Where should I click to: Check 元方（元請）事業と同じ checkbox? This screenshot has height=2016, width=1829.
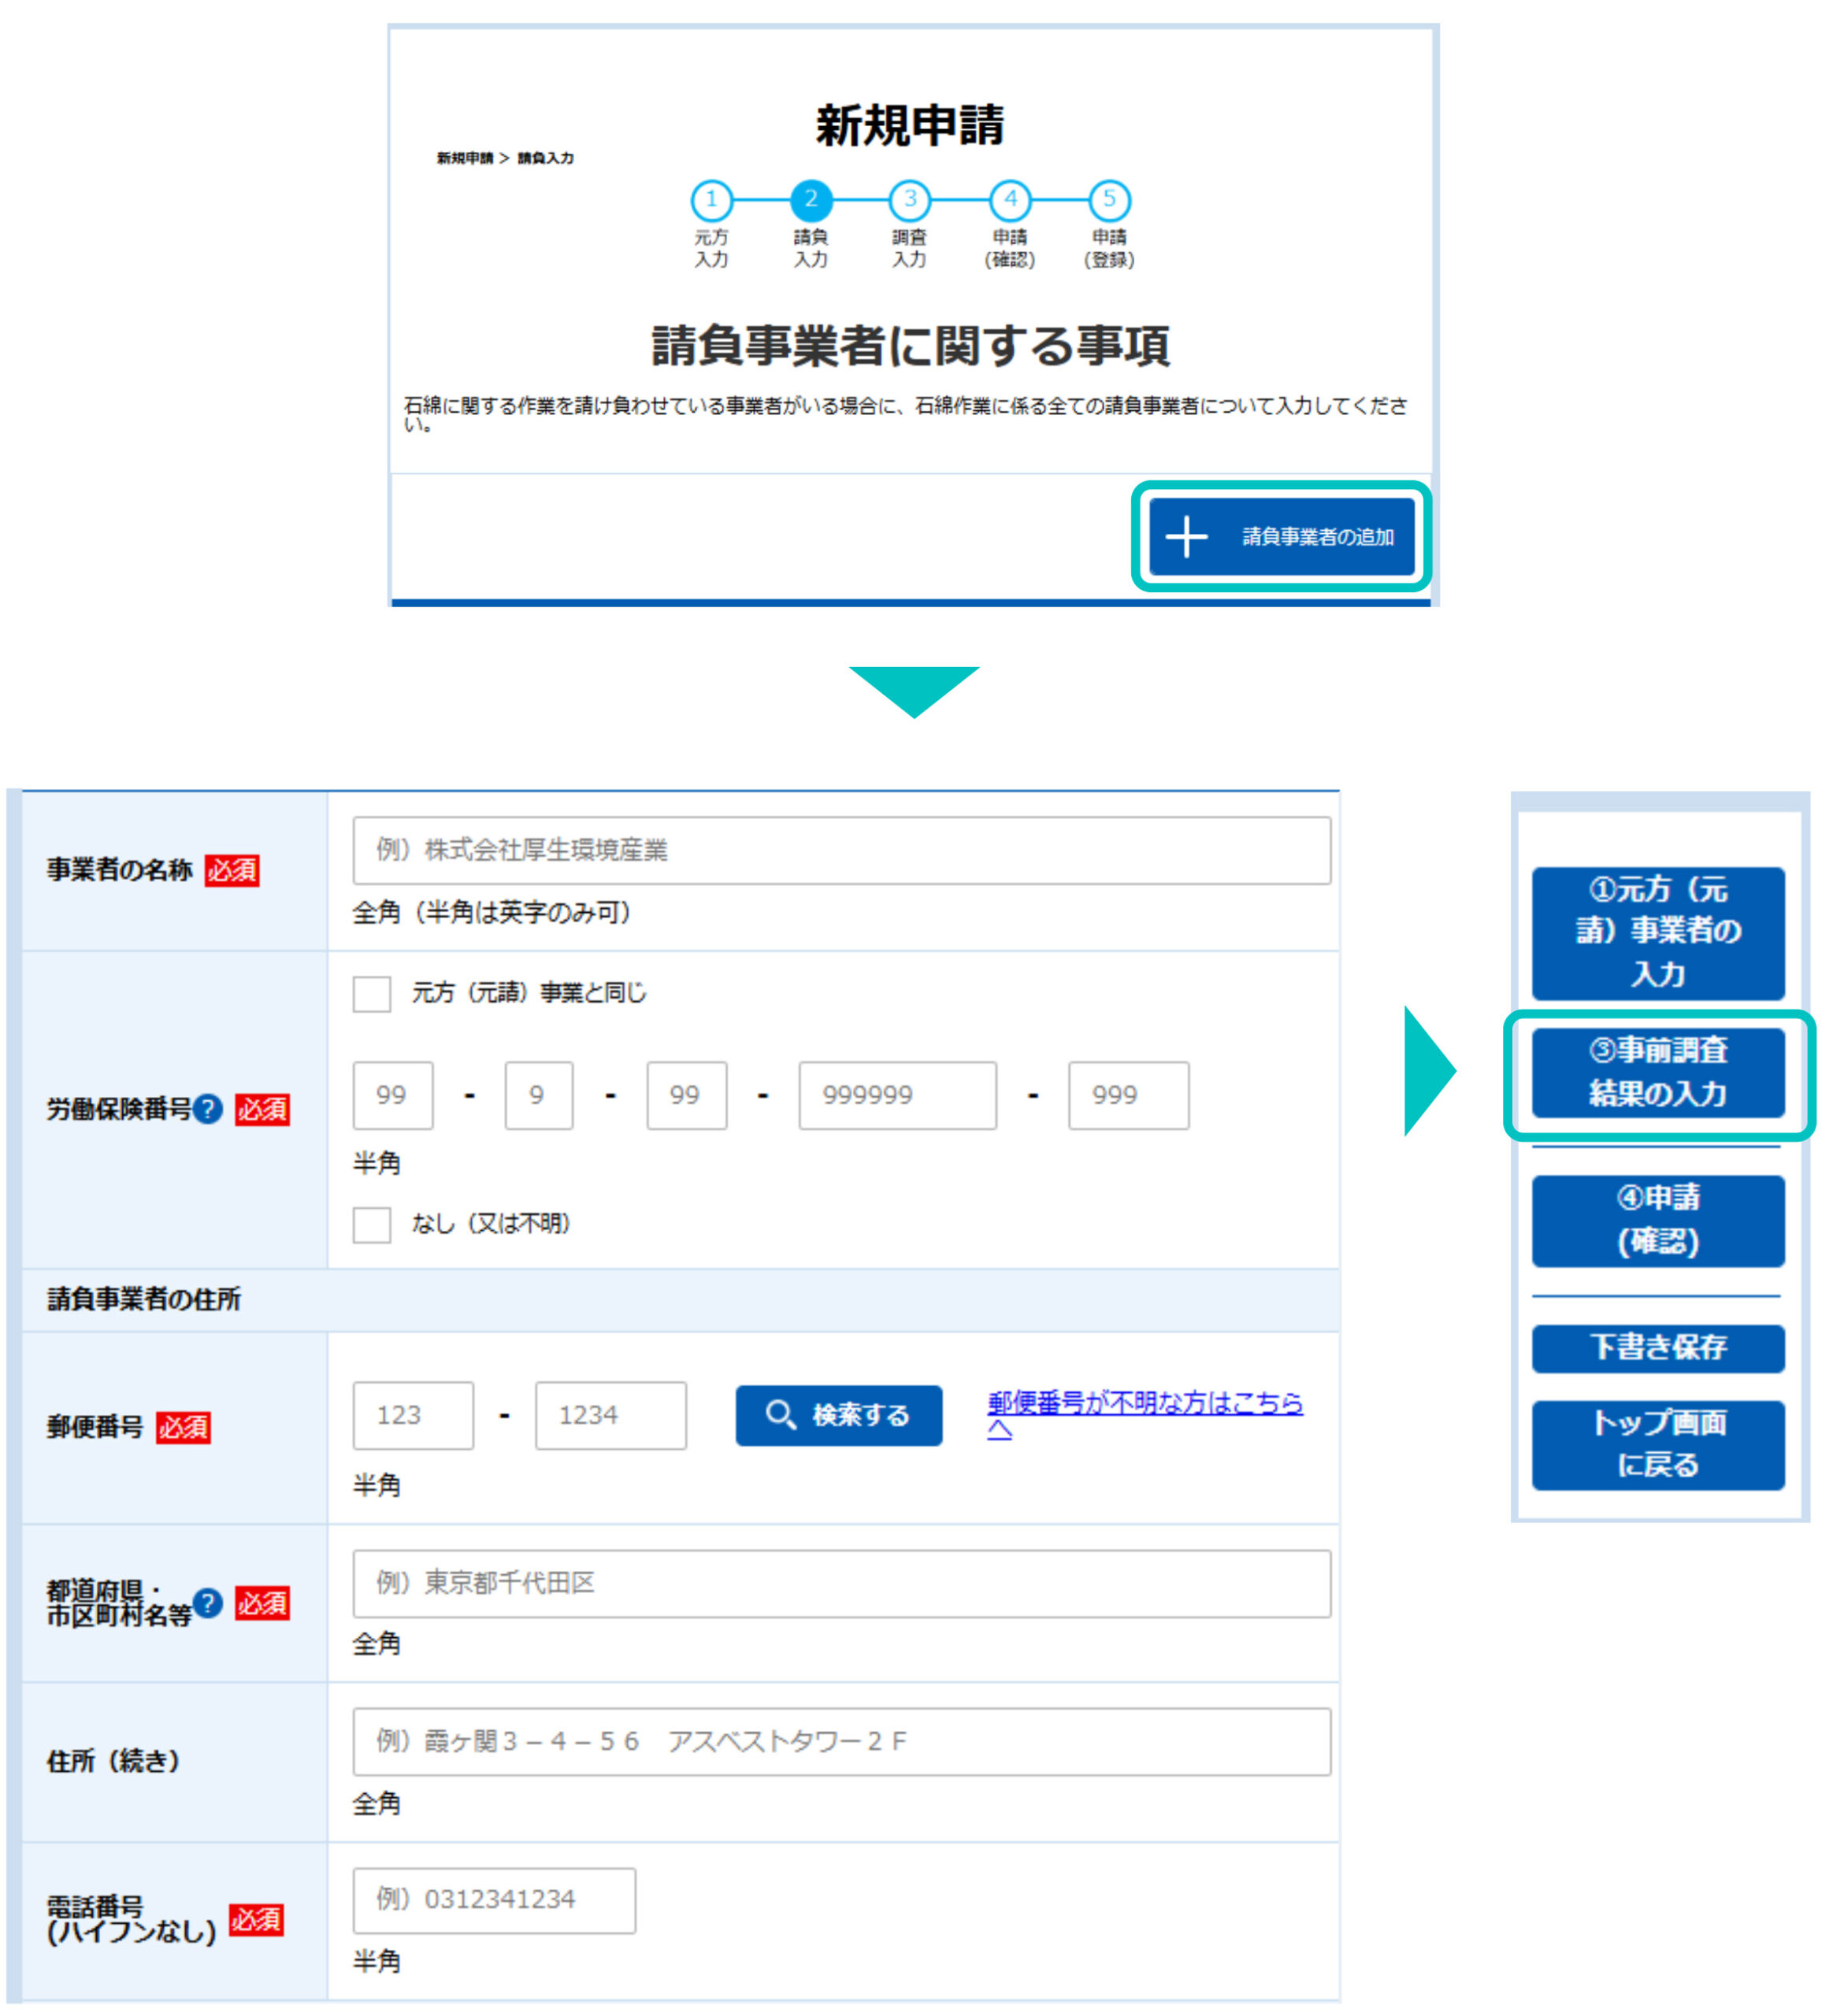tap(372, 994)
